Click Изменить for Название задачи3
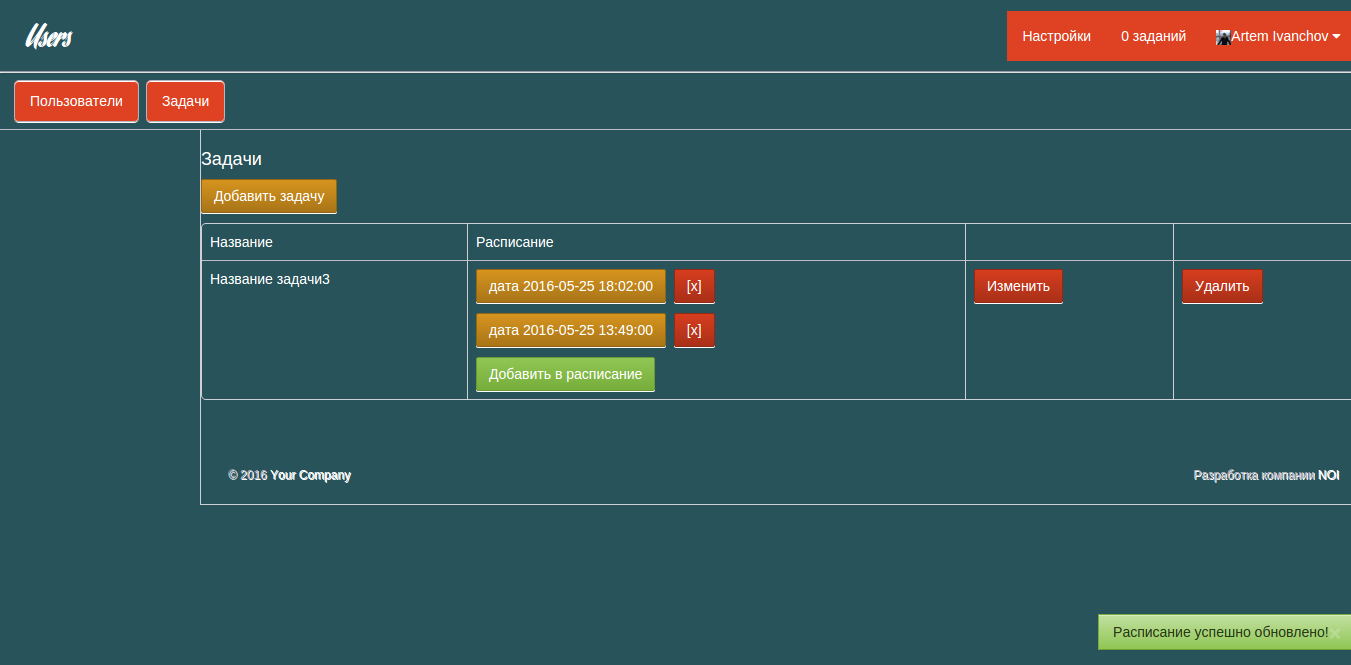 click(x=1018, y=286)
